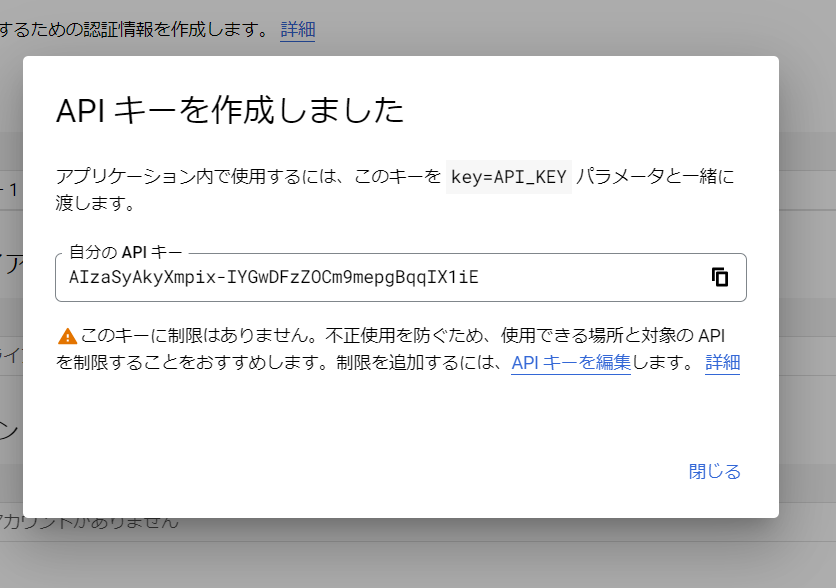Copy the API key with the copy icon
This screenshot has width=836, height=588.
point(720,277)
